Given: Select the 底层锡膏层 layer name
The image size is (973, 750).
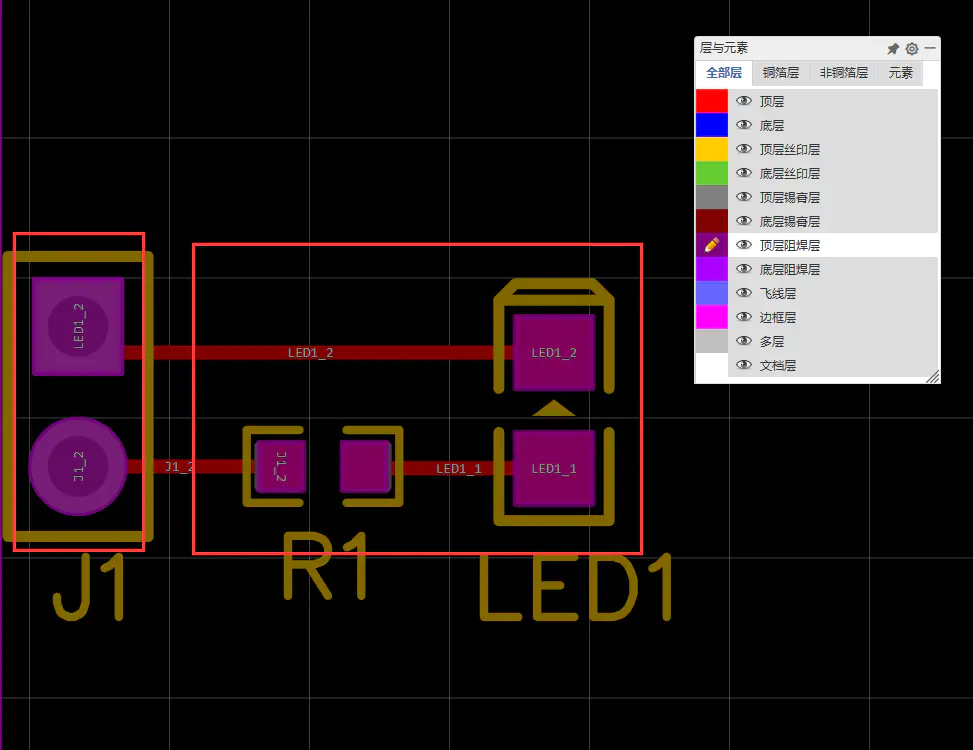Looking at the screenshot, I should 789,221.
